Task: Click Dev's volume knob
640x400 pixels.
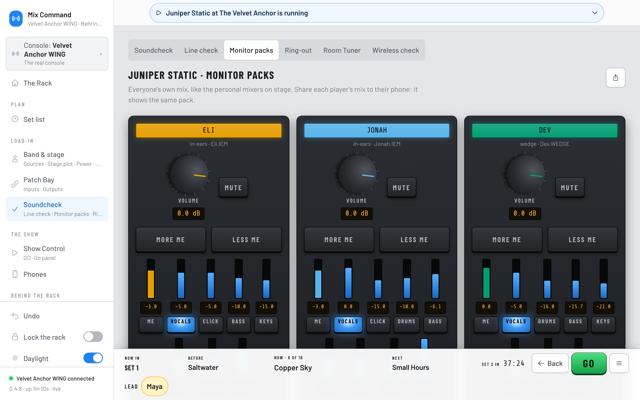Action: tap(525, 174)
